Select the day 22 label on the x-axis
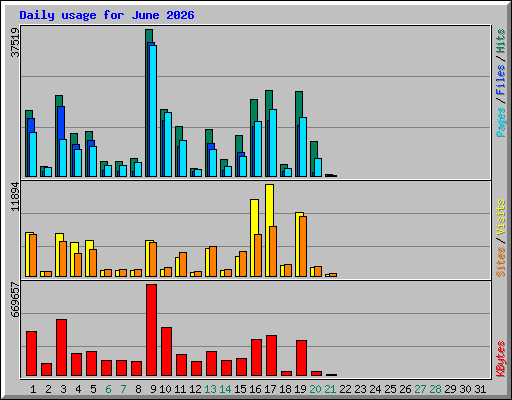 [345, 389]
